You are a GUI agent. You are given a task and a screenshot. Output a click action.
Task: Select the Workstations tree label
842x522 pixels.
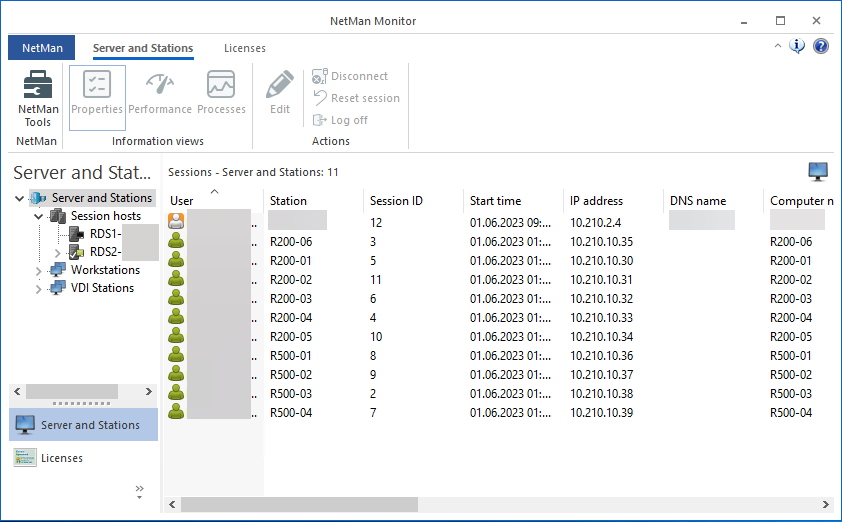tap(105, 270)
